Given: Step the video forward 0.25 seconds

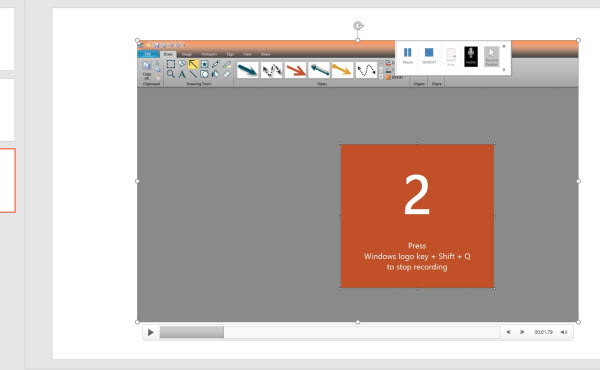Looking at the screenshot, I should (522, 332).
